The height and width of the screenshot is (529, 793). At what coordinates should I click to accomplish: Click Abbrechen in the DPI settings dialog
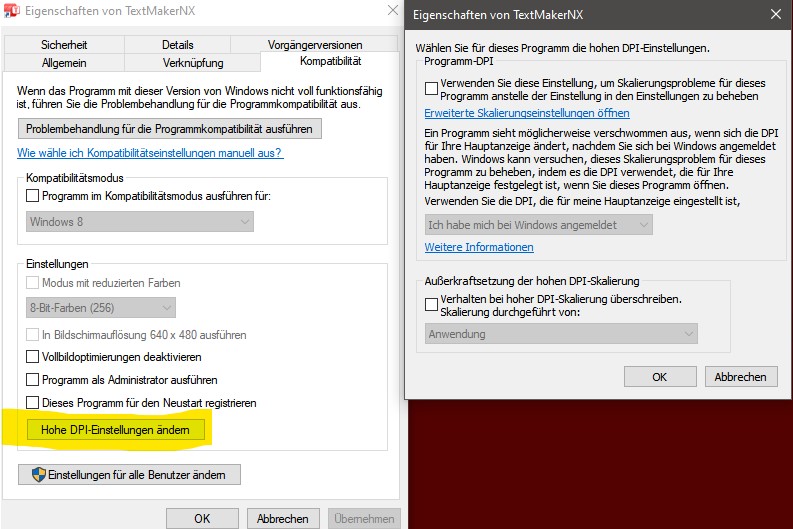741,377
